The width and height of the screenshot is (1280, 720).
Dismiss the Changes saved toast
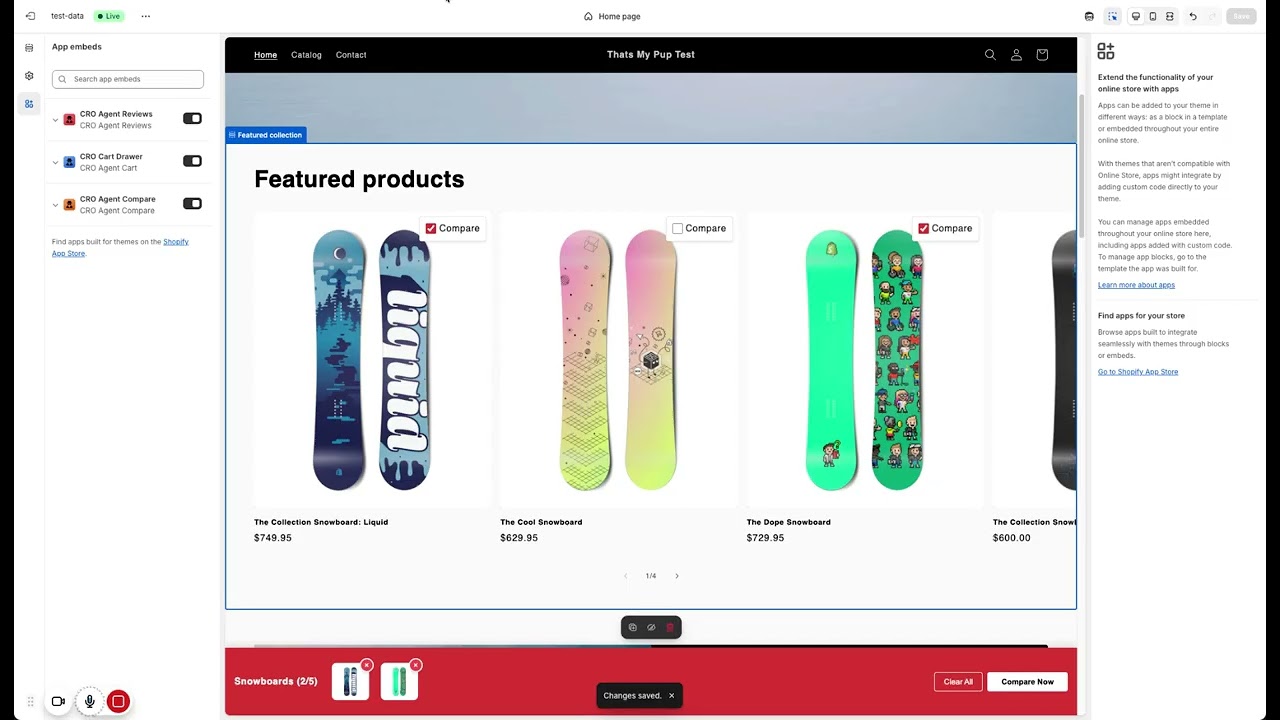[671, 695]
